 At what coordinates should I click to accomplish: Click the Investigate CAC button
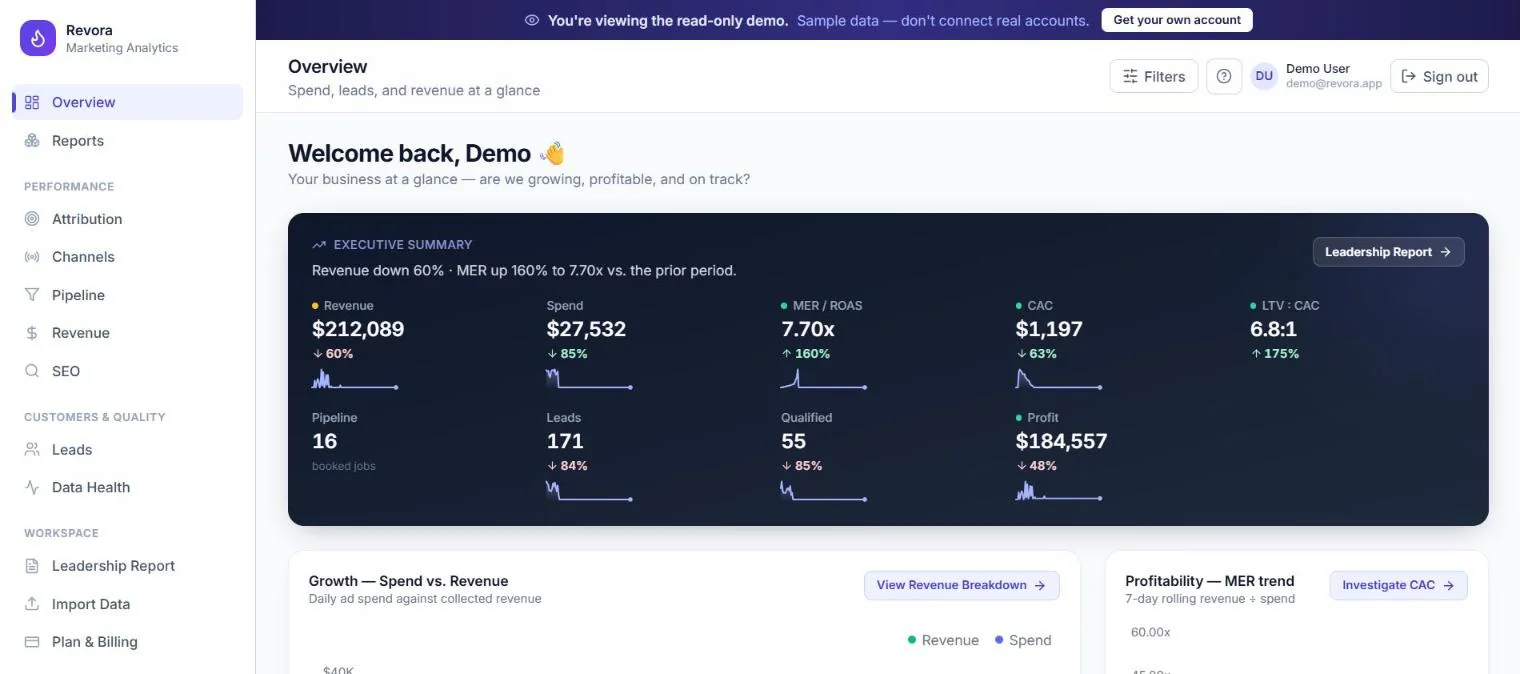click(x=1398, y=585)
